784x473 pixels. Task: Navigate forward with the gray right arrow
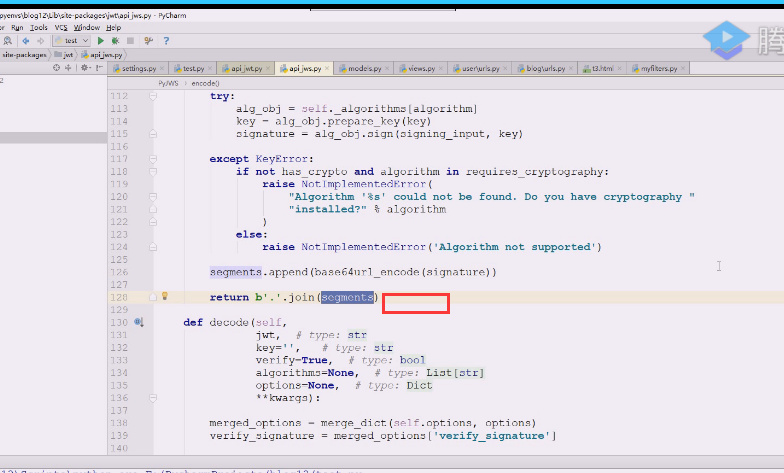pyautogui.click(x=40, y=41)
